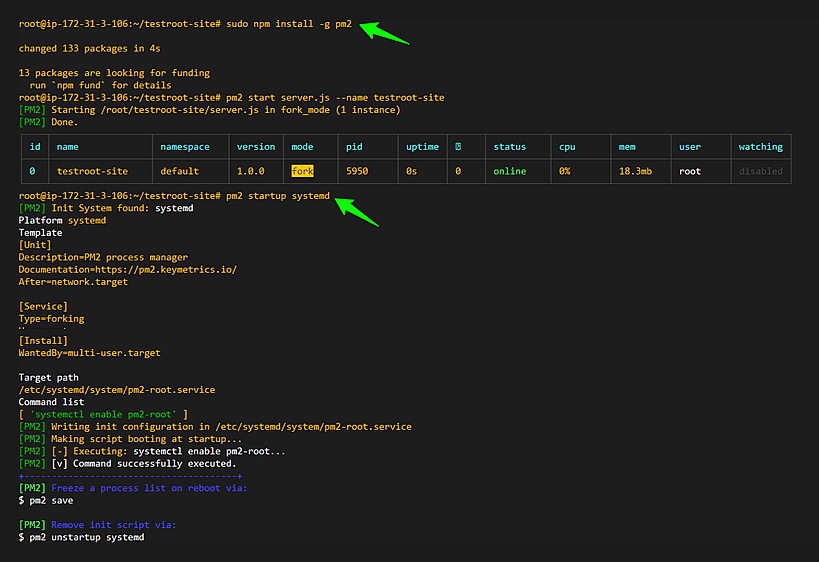Click the highlighted fork mode cell
The width and height of the screenshot is (819, 562).
(302, 171)
